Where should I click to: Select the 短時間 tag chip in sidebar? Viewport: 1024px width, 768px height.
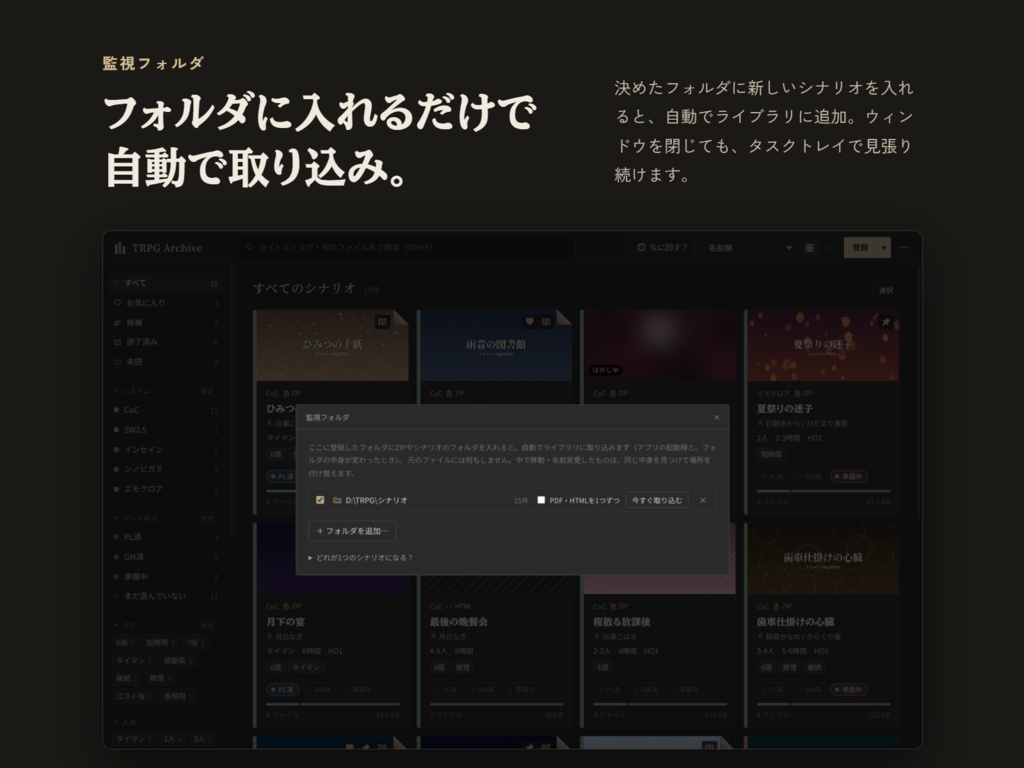pos(160,643)
